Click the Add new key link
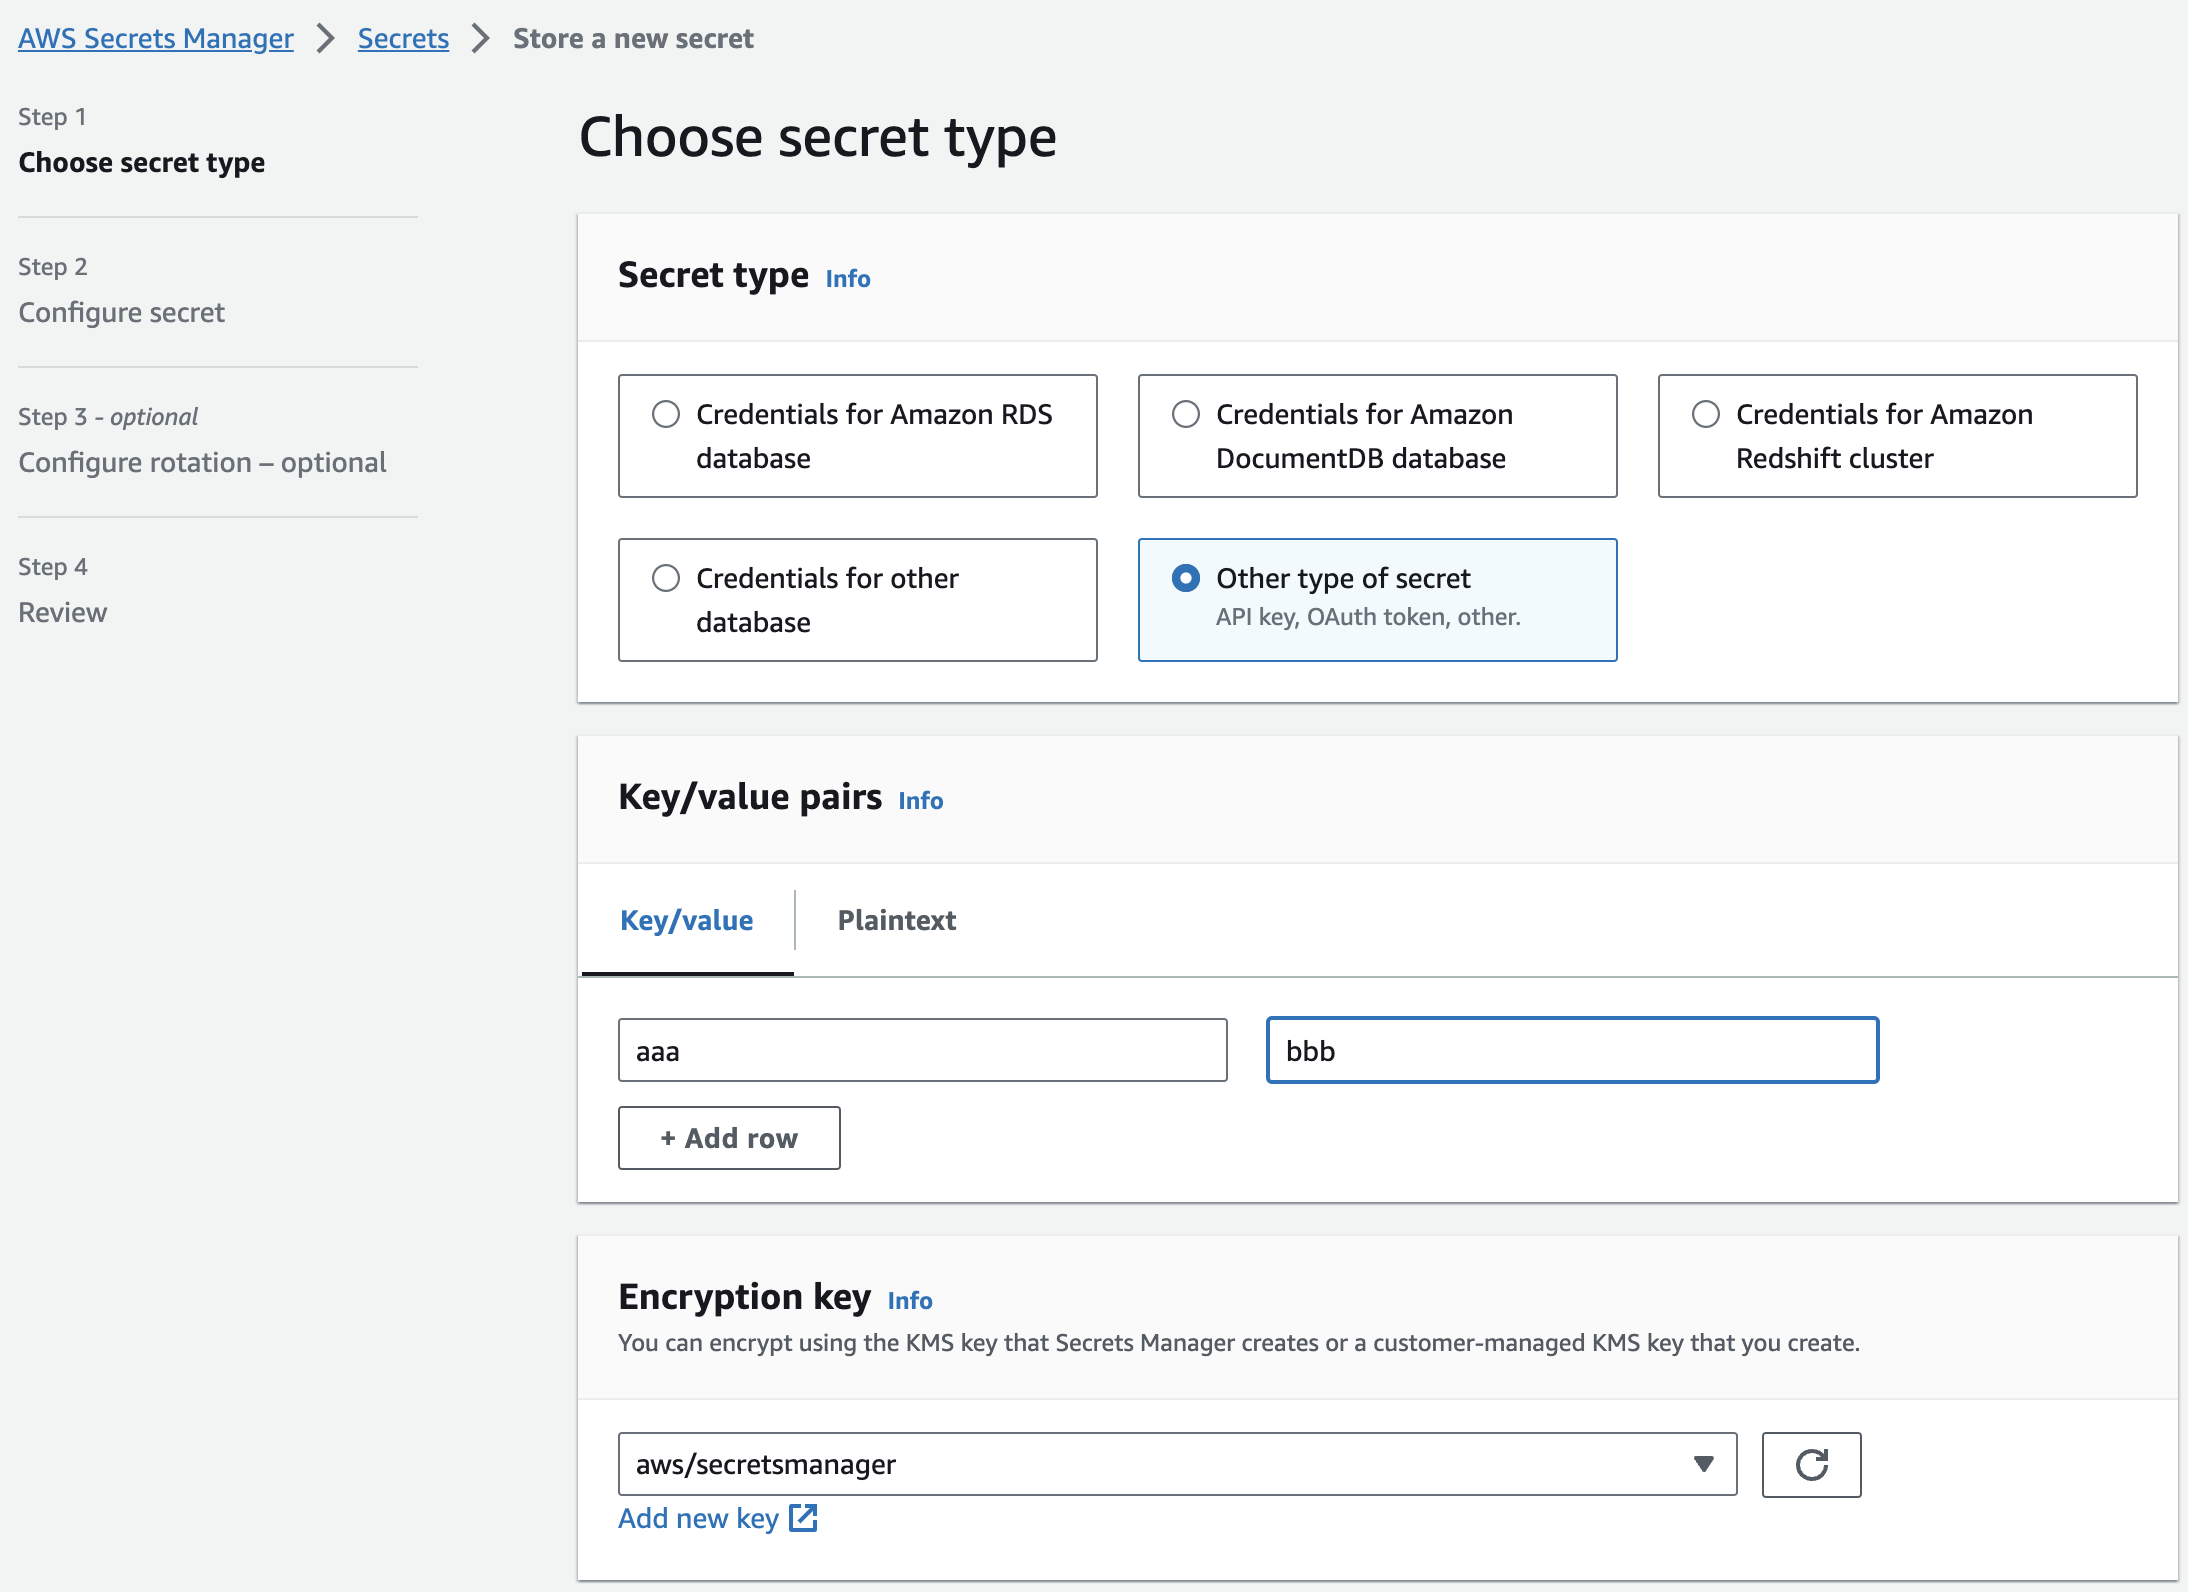Viewport: 2188px width, 1592px height. pos(698,1518)
